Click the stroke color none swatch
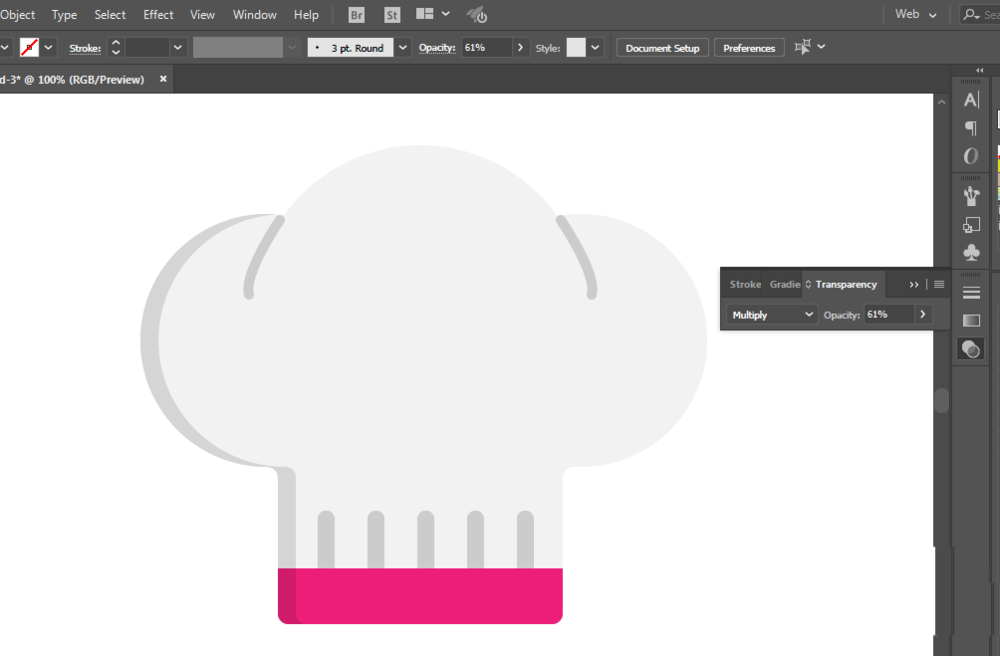This screenshot has width=1000, height=656. pyautogui.click(x=29, y=47)
